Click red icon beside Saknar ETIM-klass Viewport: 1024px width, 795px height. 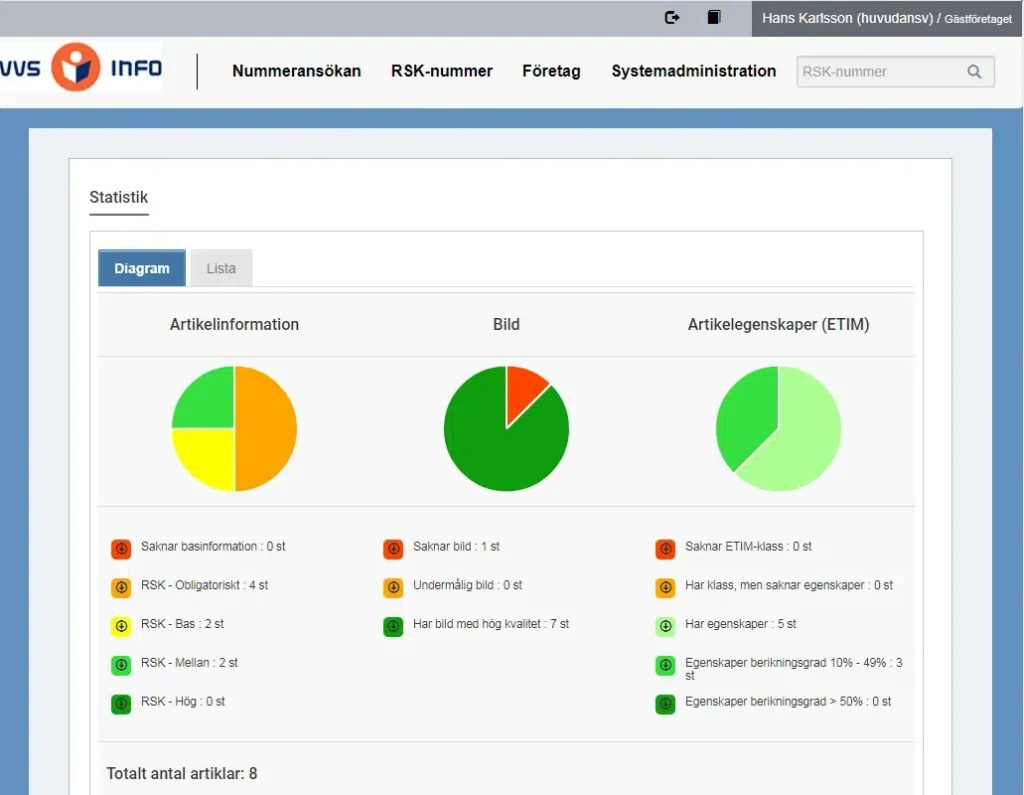(665, 549)
